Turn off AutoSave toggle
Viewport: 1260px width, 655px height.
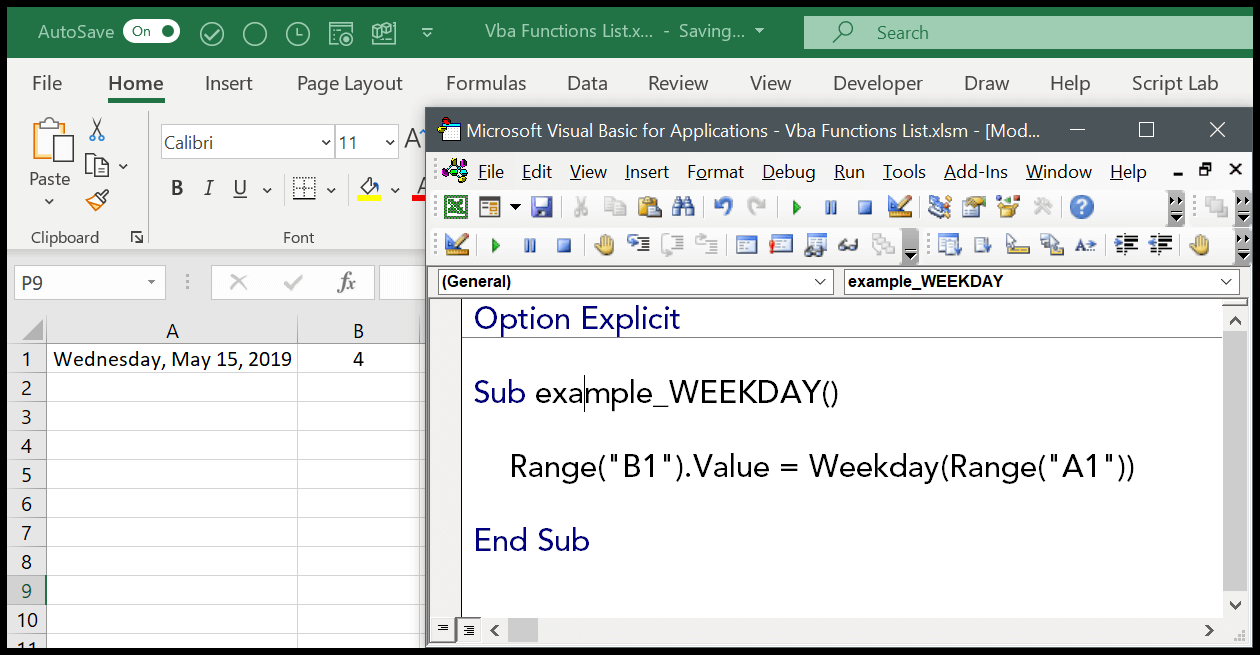point(151,31)
